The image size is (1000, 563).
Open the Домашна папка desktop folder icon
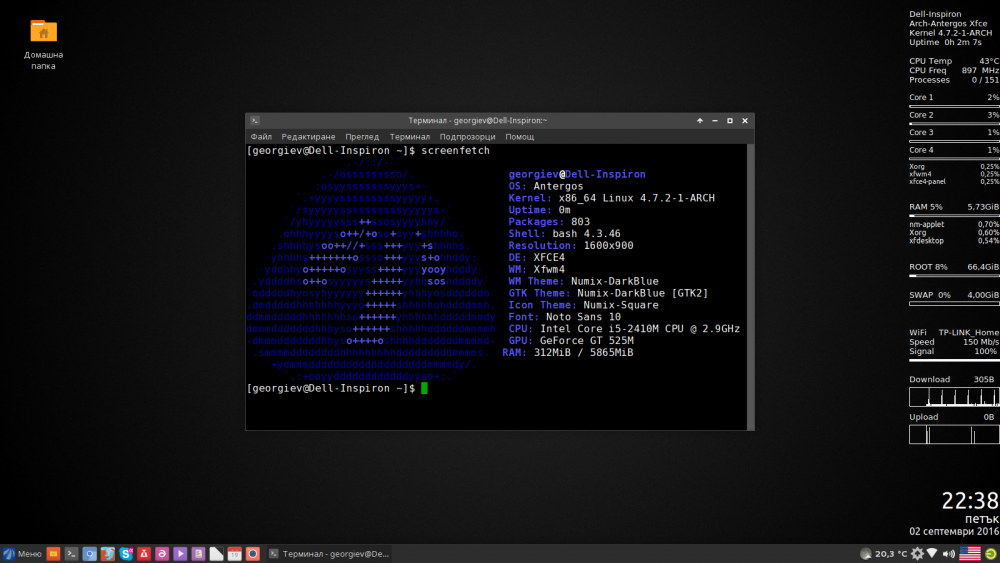pos(43,44)
